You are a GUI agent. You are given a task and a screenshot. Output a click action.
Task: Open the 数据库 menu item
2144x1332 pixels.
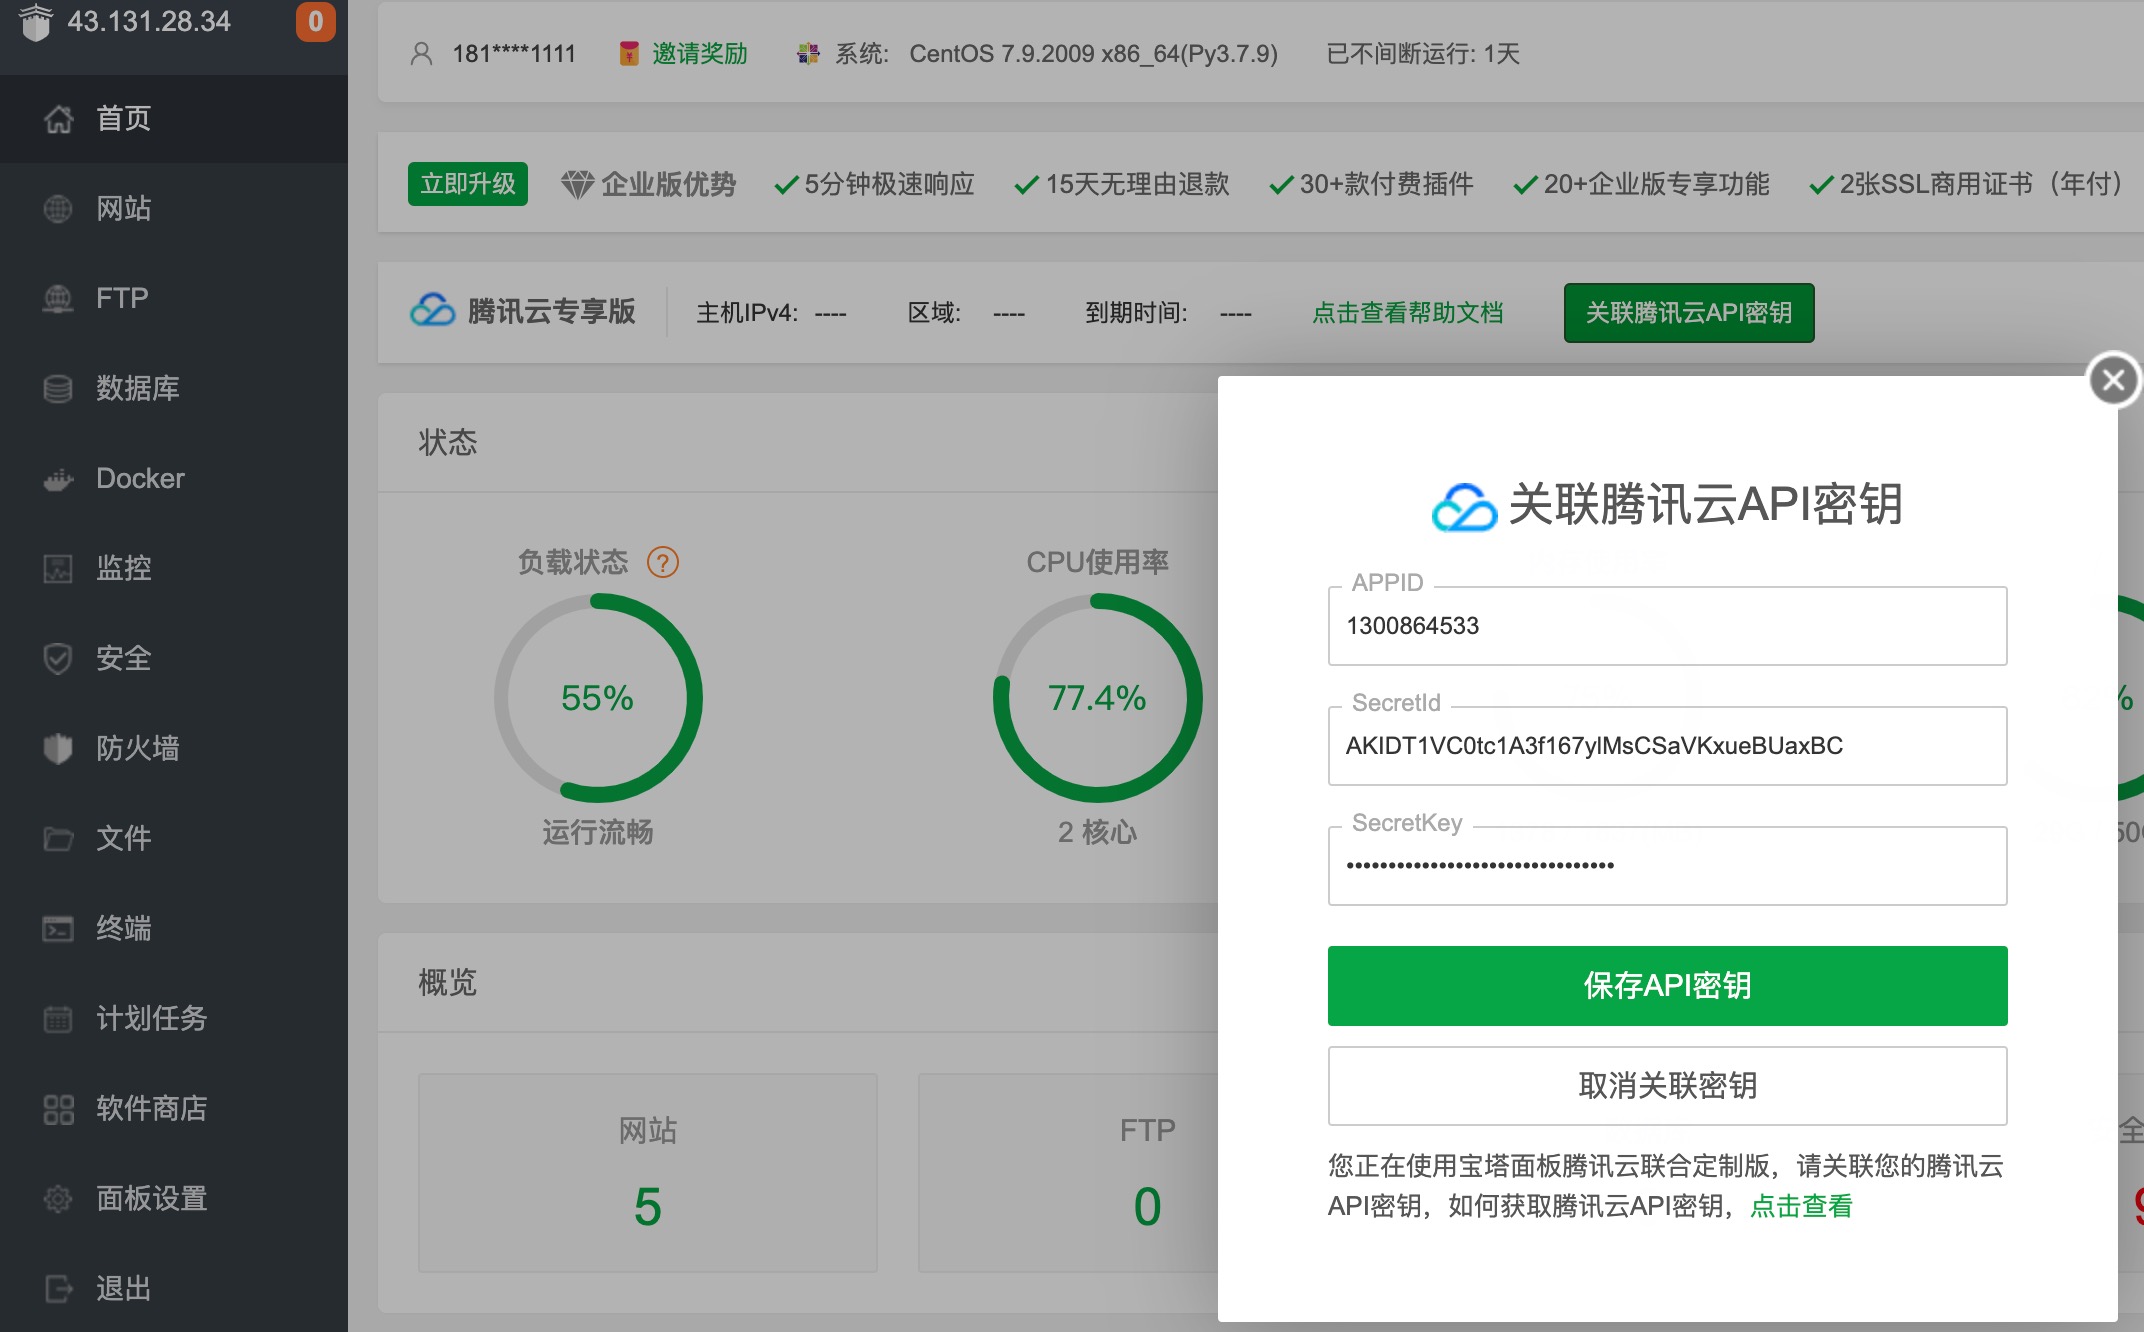click(174, 389)
